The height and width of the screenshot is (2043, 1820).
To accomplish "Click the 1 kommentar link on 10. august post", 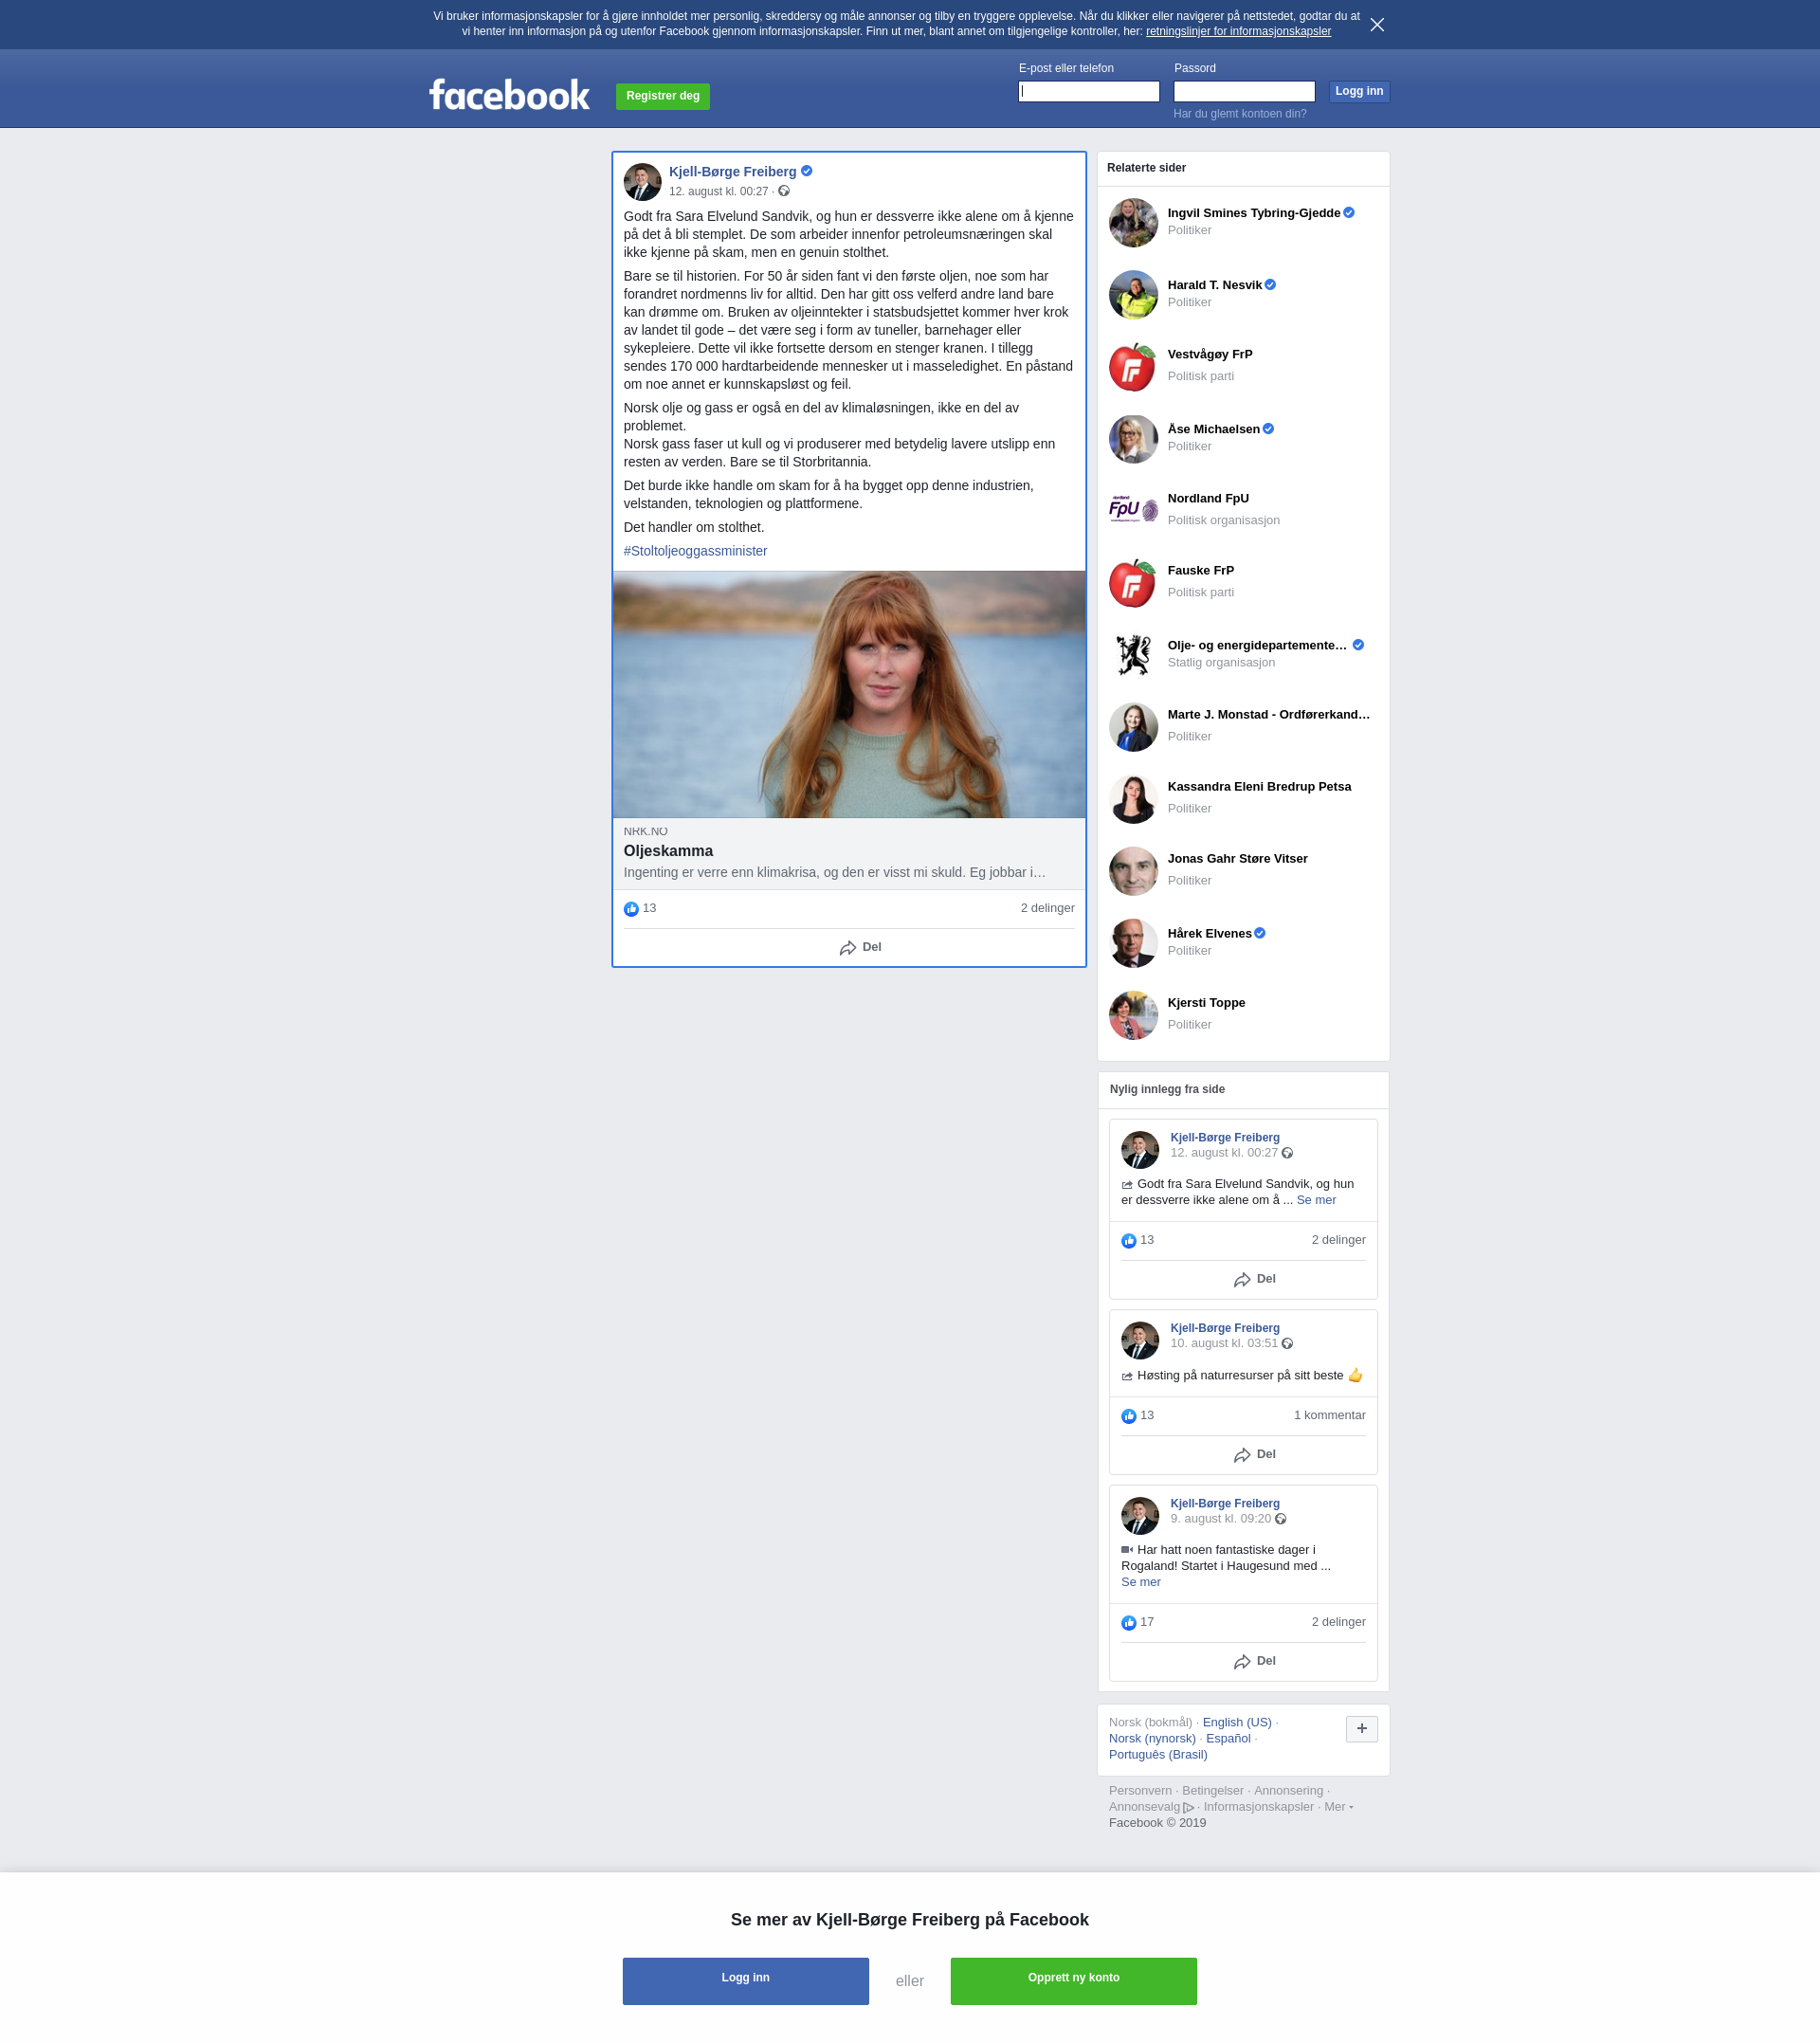I will pyautogui.click(x=1329, y=1415).
